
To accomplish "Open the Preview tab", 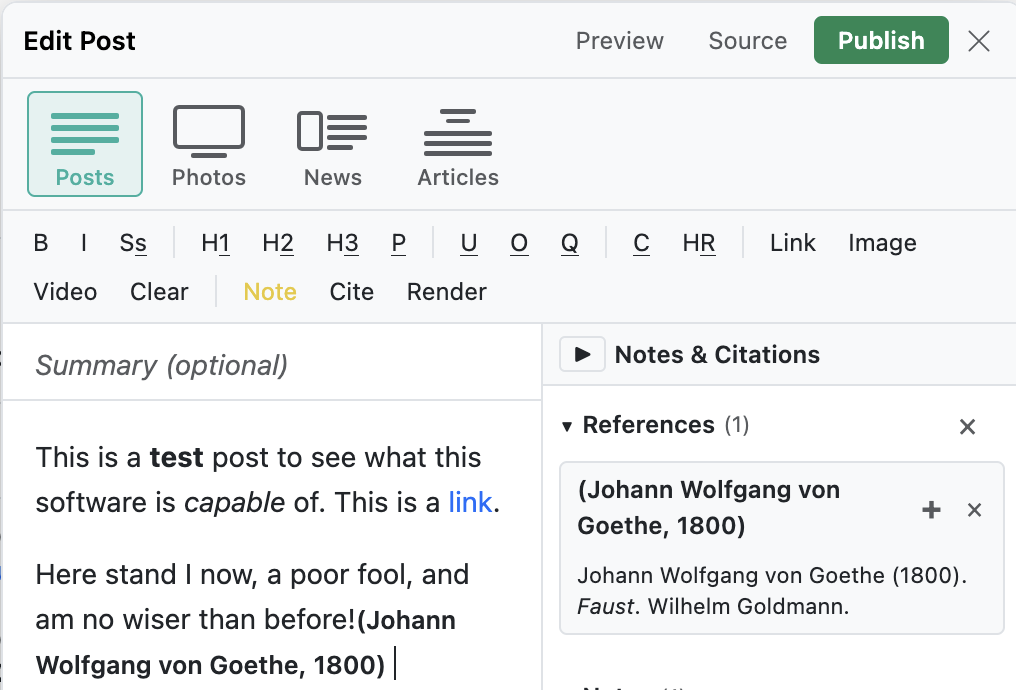I will tap(619, 41).
